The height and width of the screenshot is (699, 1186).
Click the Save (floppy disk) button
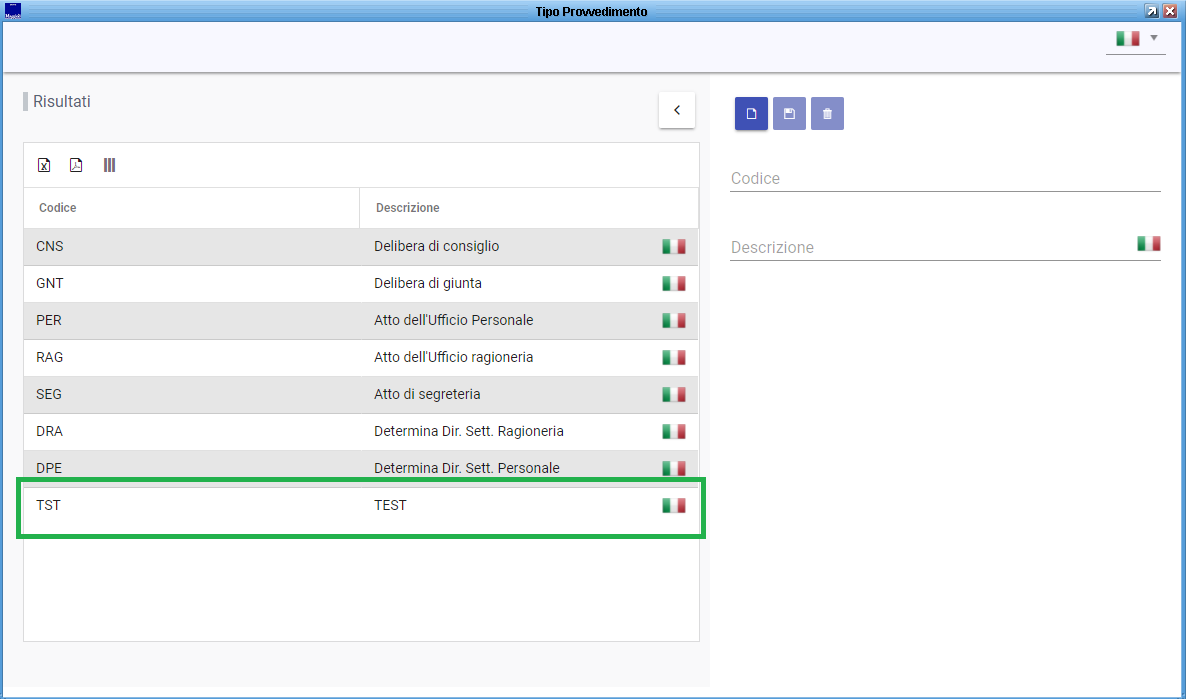click(789, 113)
